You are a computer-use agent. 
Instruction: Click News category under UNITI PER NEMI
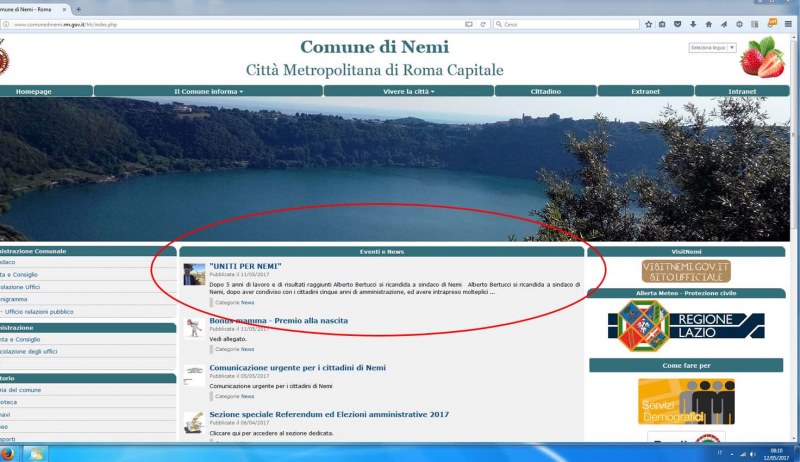pyautogui.click(x=247, y=302)
